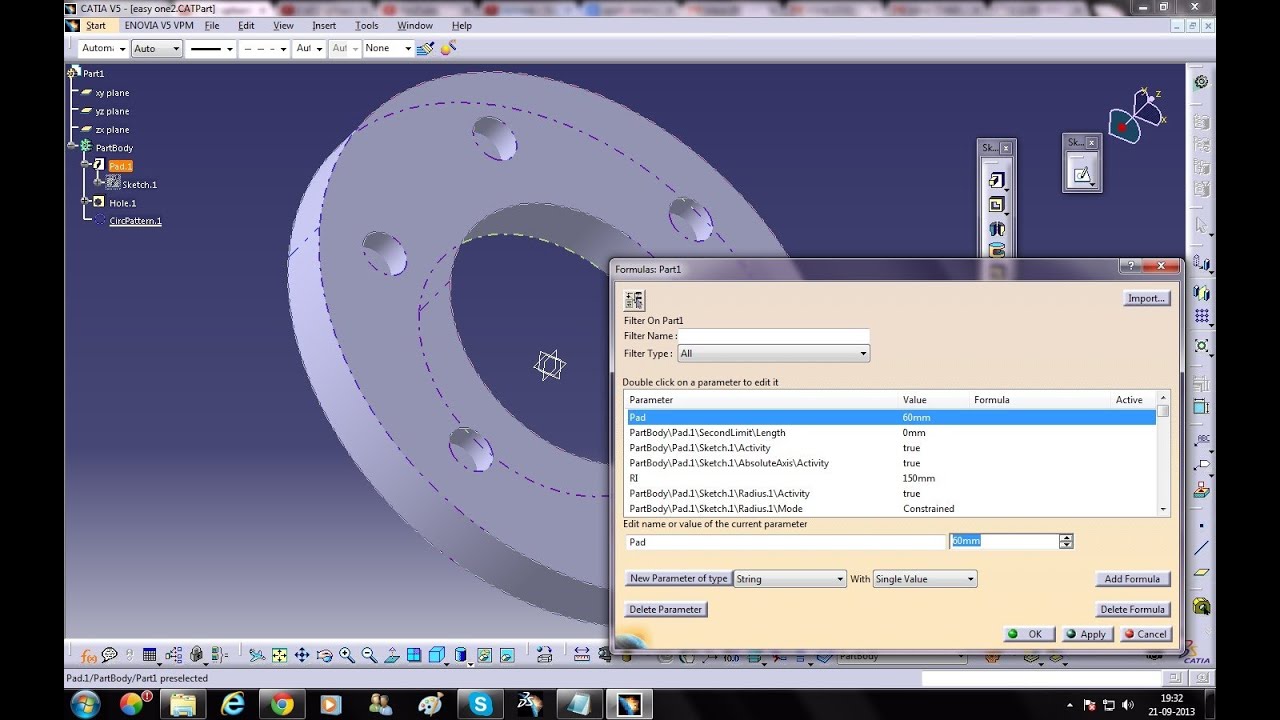Image resolution: width=1280 pixels, height=720 pixels.
Task: Click the Select arrow tool in right toolbar
Action: [x=1200, y=226]
